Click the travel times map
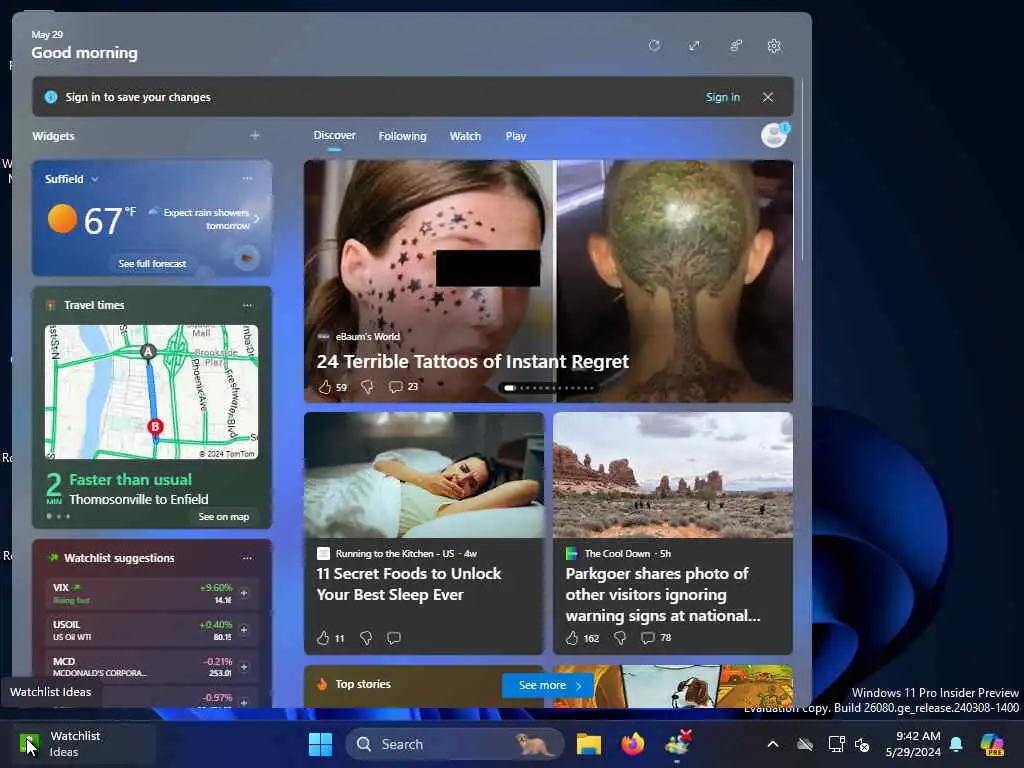1024x768 pixels. (x=152, y=392)
